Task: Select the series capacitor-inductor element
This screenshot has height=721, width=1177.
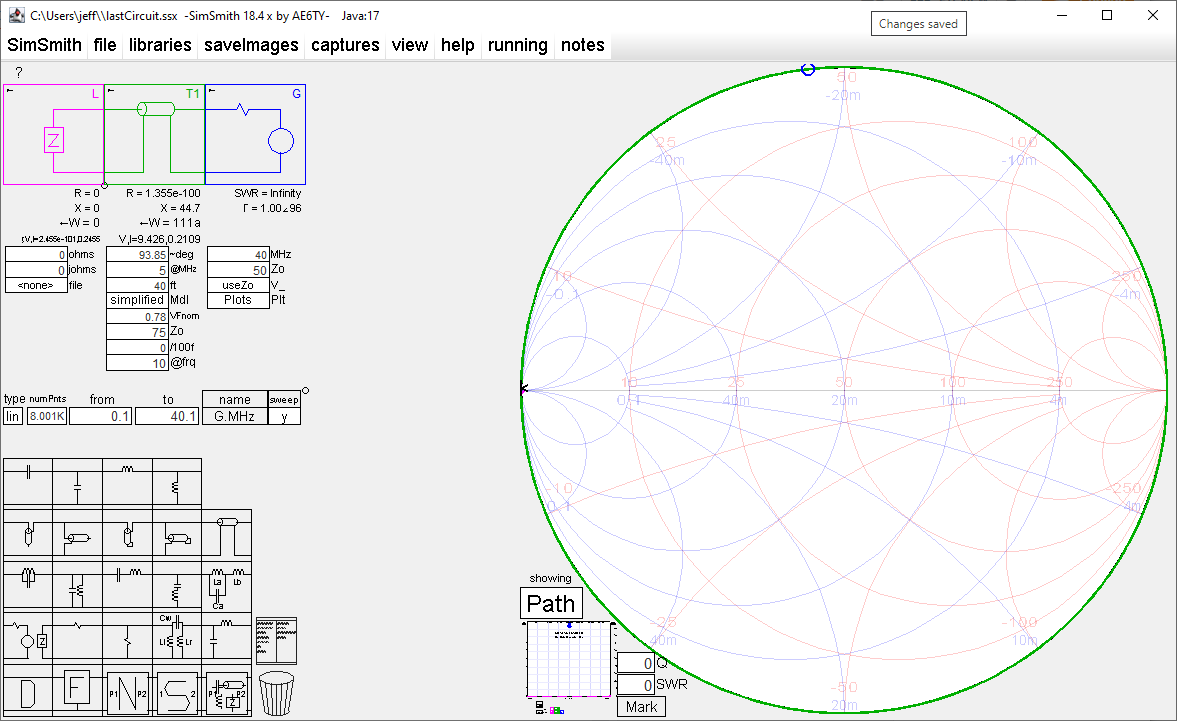Action: [127, 585]
